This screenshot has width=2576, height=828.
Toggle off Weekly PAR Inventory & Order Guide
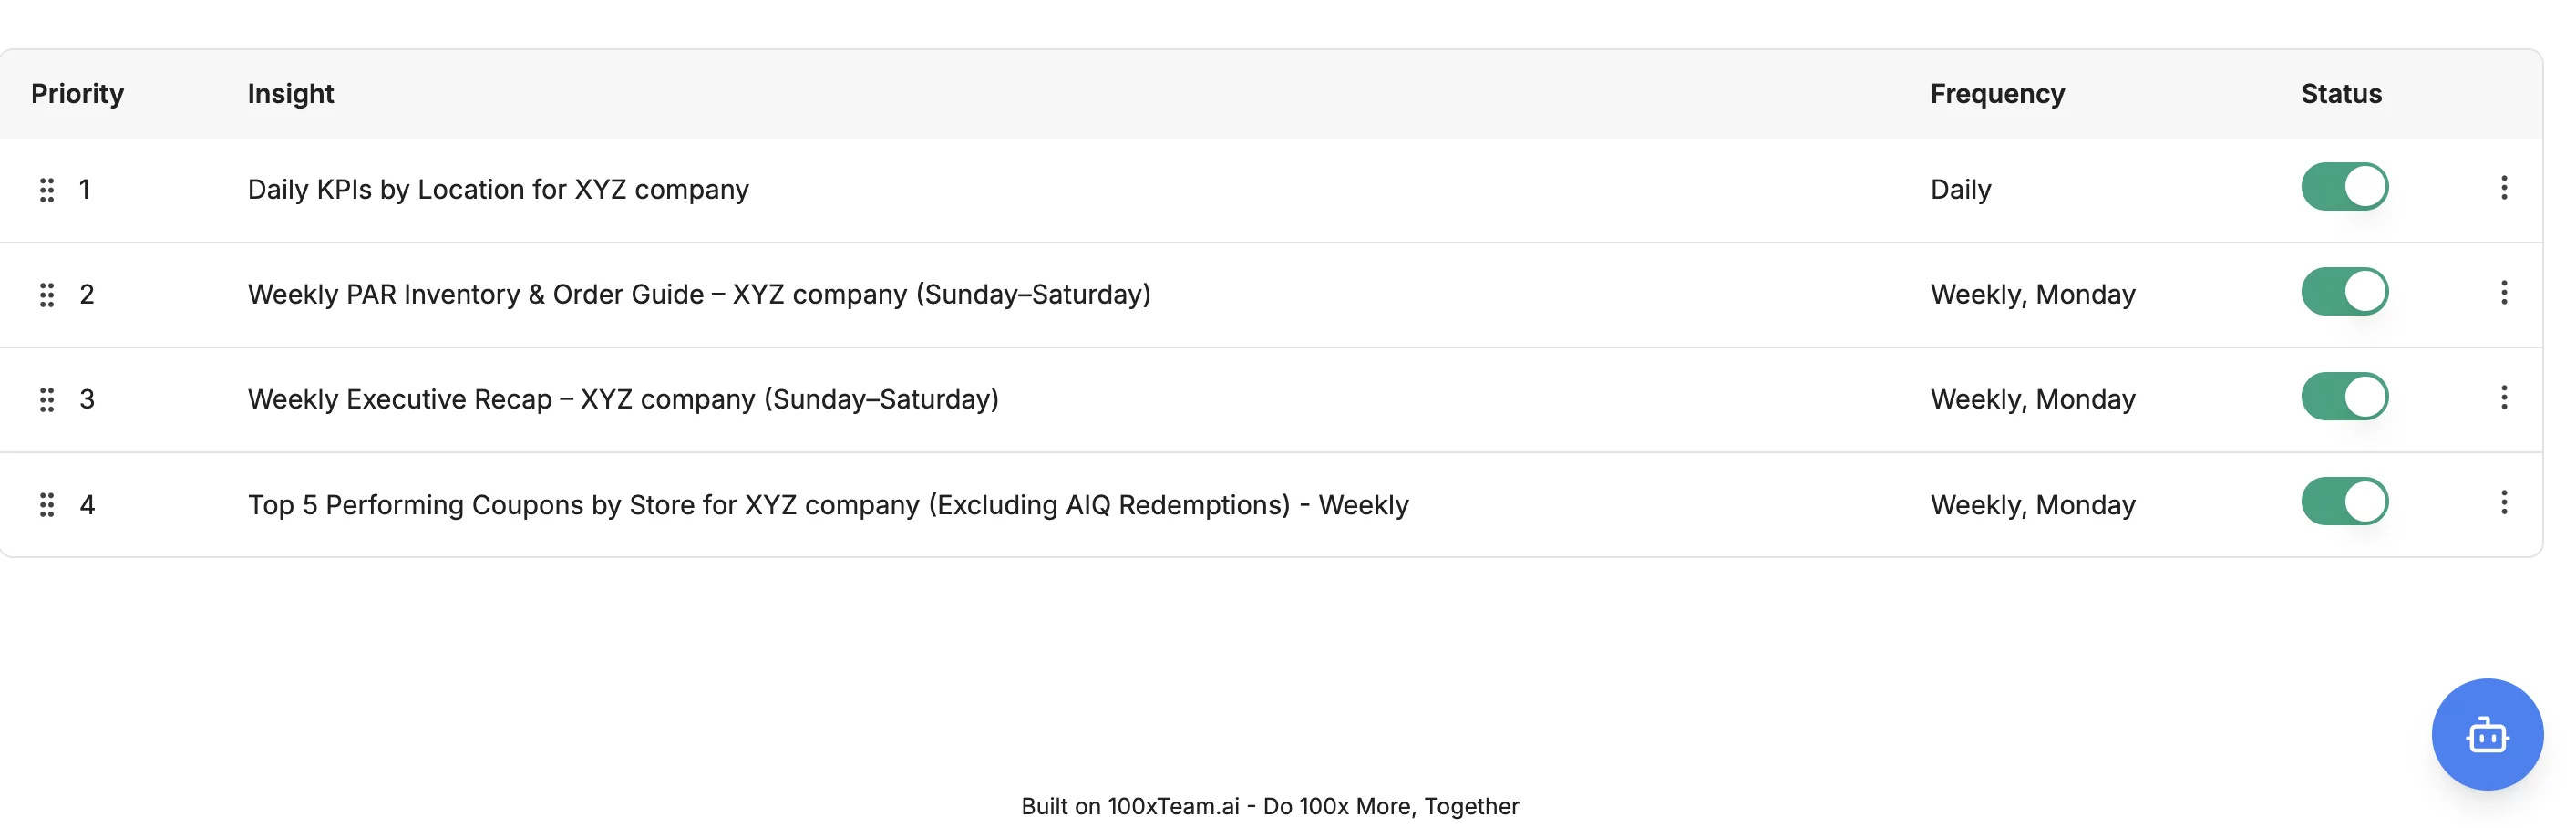pos(2344,292)
